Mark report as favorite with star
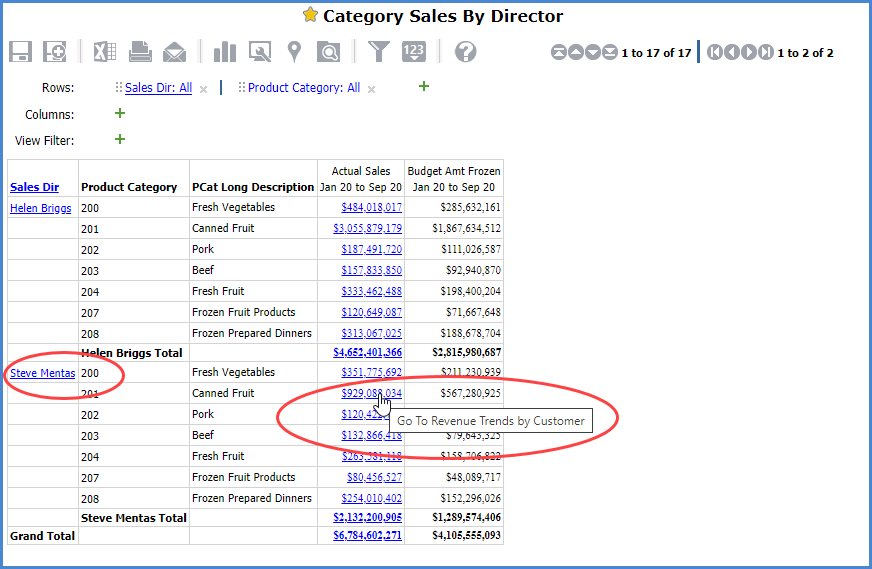 pos(310,16)
